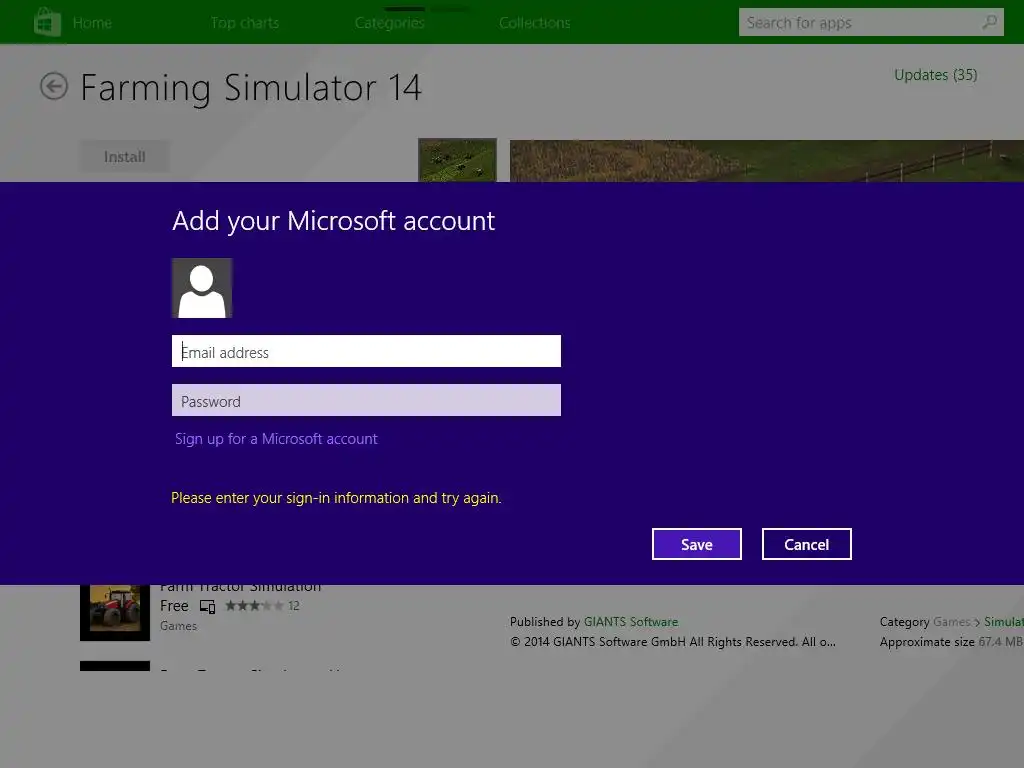Click the Cancel button
This screenshot has width=1024, height=768.
point(807,544)
